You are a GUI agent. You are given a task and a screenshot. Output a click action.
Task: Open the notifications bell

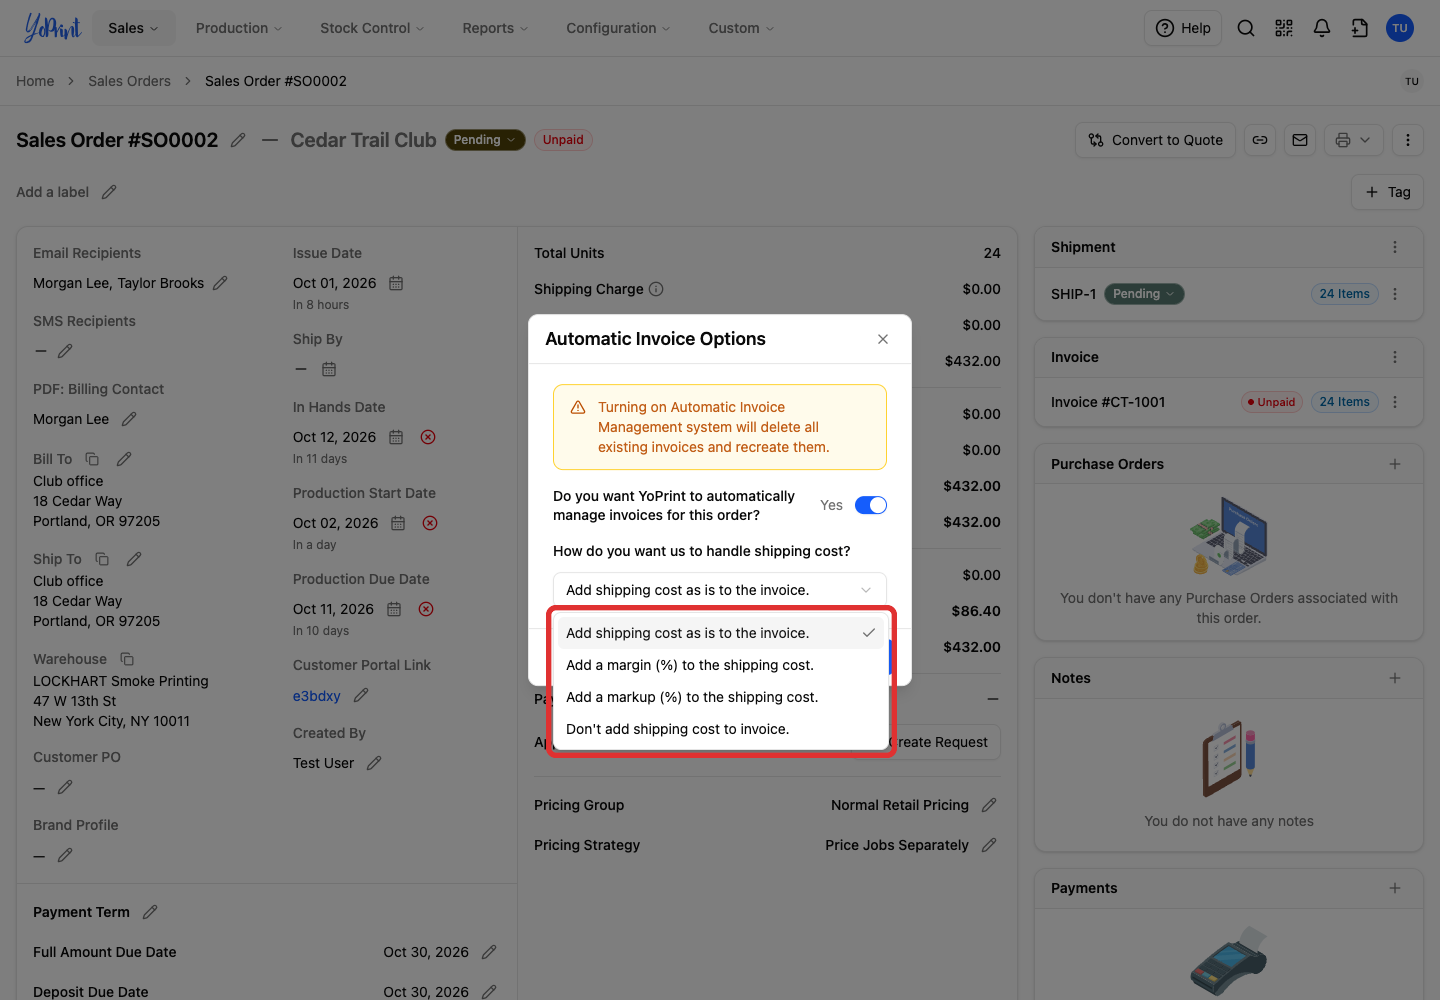click(1322, 28)
